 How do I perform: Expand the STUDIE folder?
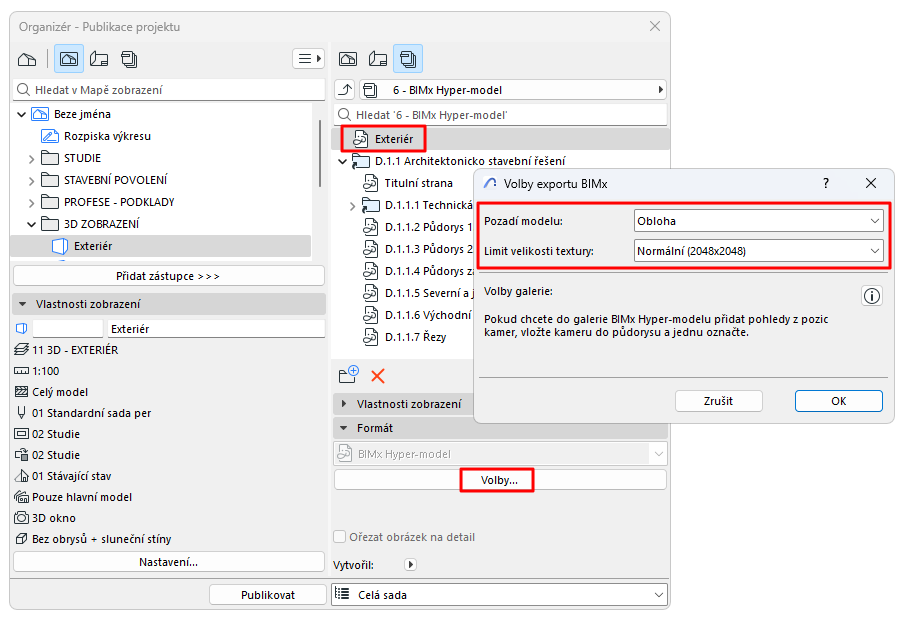[31, 158]
